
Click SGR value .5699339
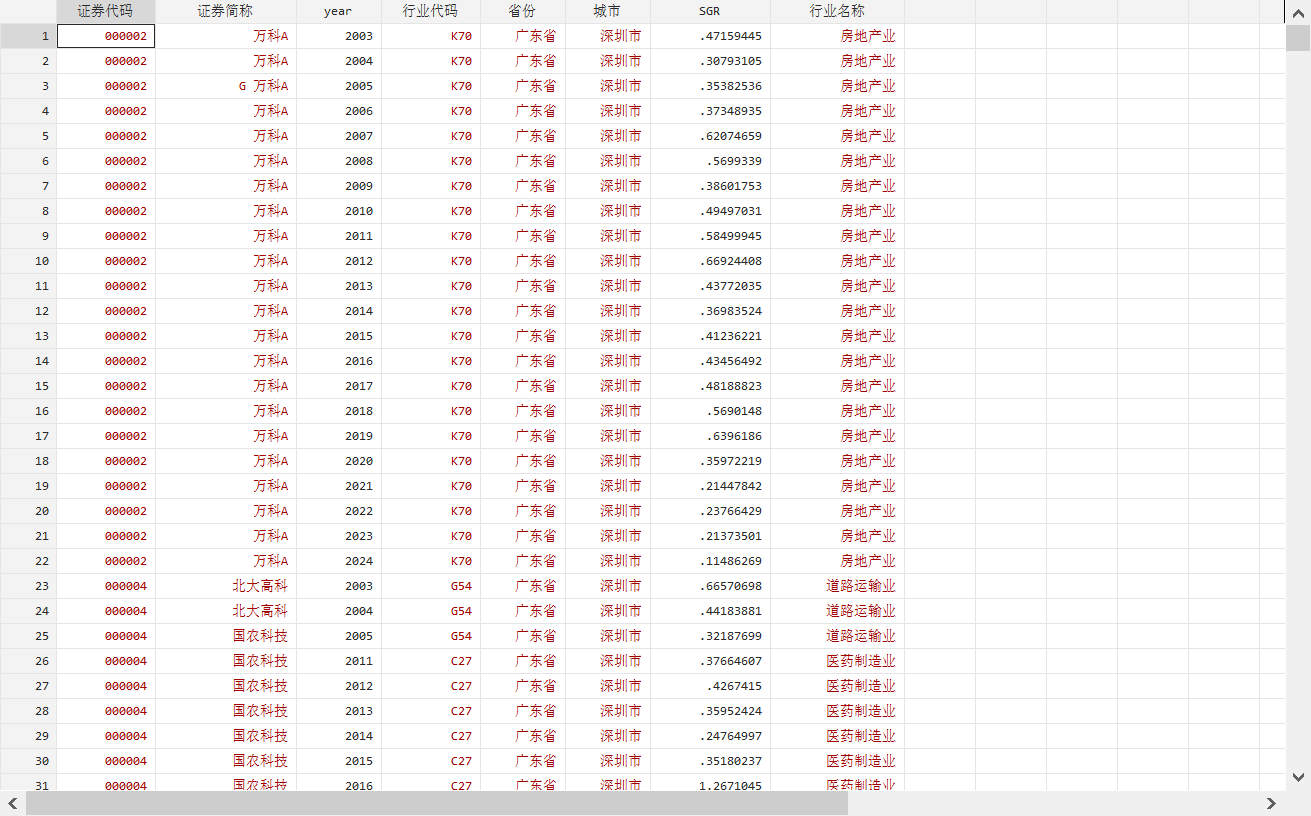click(710, 161)
